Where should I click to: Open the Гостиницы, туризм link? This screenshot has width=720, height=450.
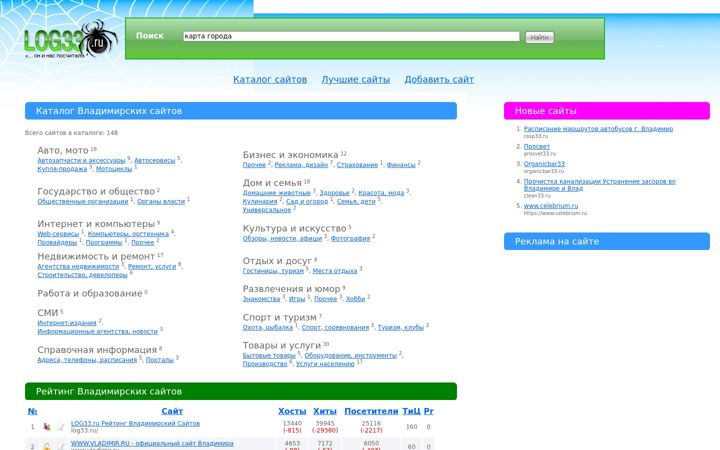[273, 271]
